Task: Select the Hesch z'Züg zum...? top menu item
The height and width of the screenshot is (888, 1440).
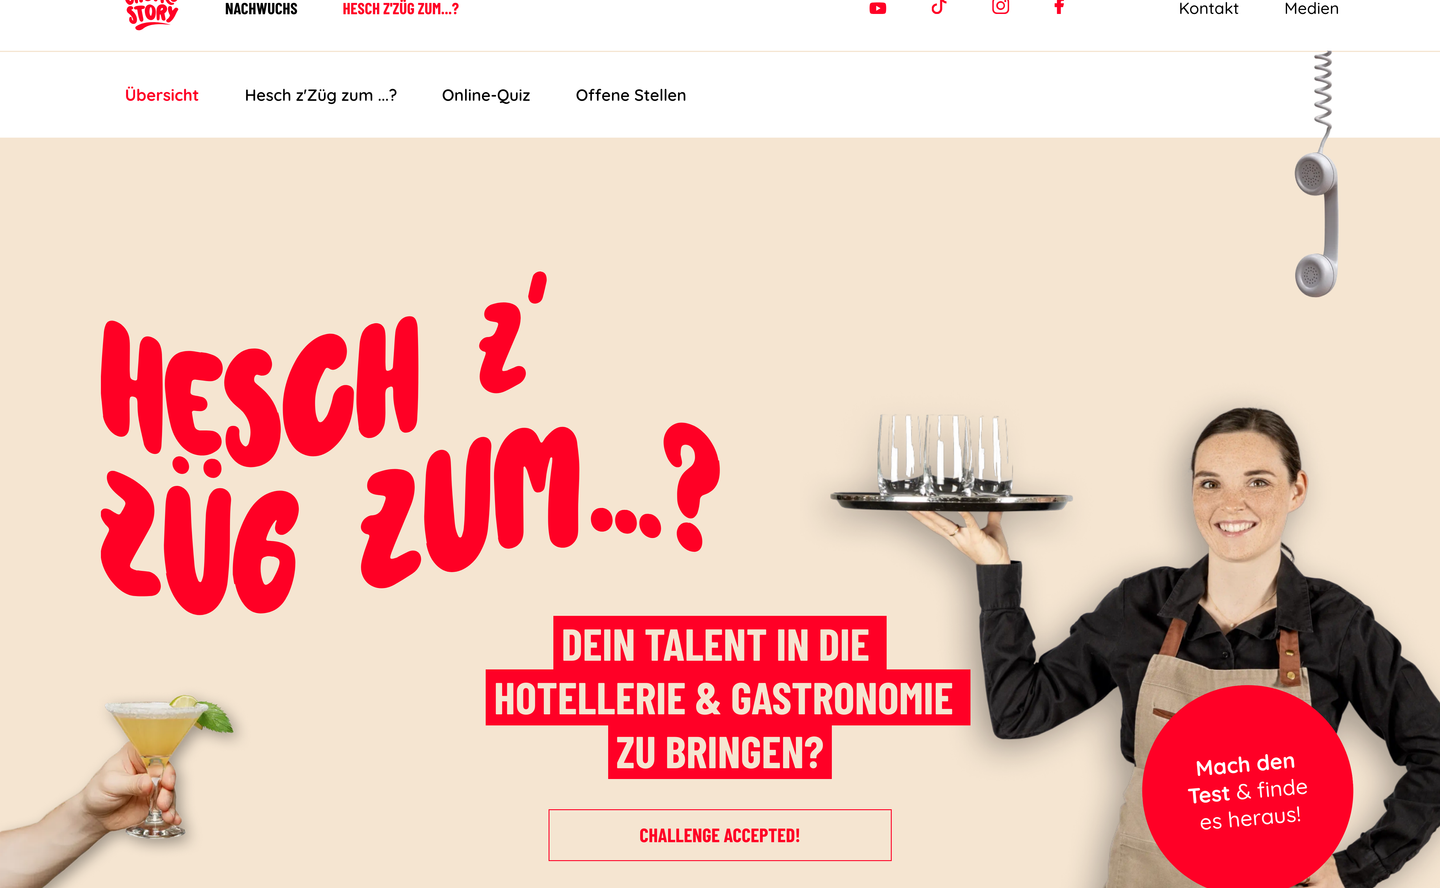Action: tap(400, 9)
